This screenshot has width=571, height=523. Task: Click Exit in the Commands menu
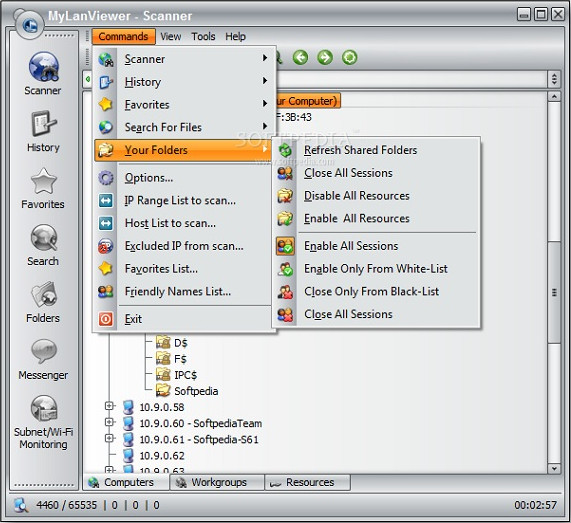pos(184,319)
